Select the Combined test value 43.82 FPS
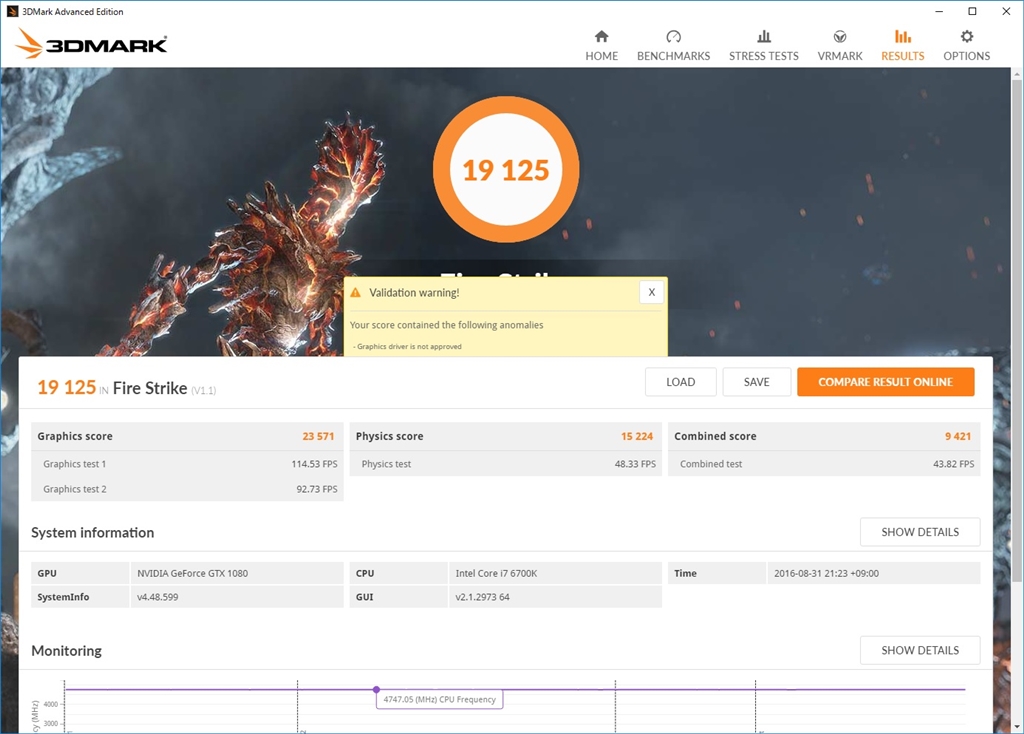 (x=953, y=464)
